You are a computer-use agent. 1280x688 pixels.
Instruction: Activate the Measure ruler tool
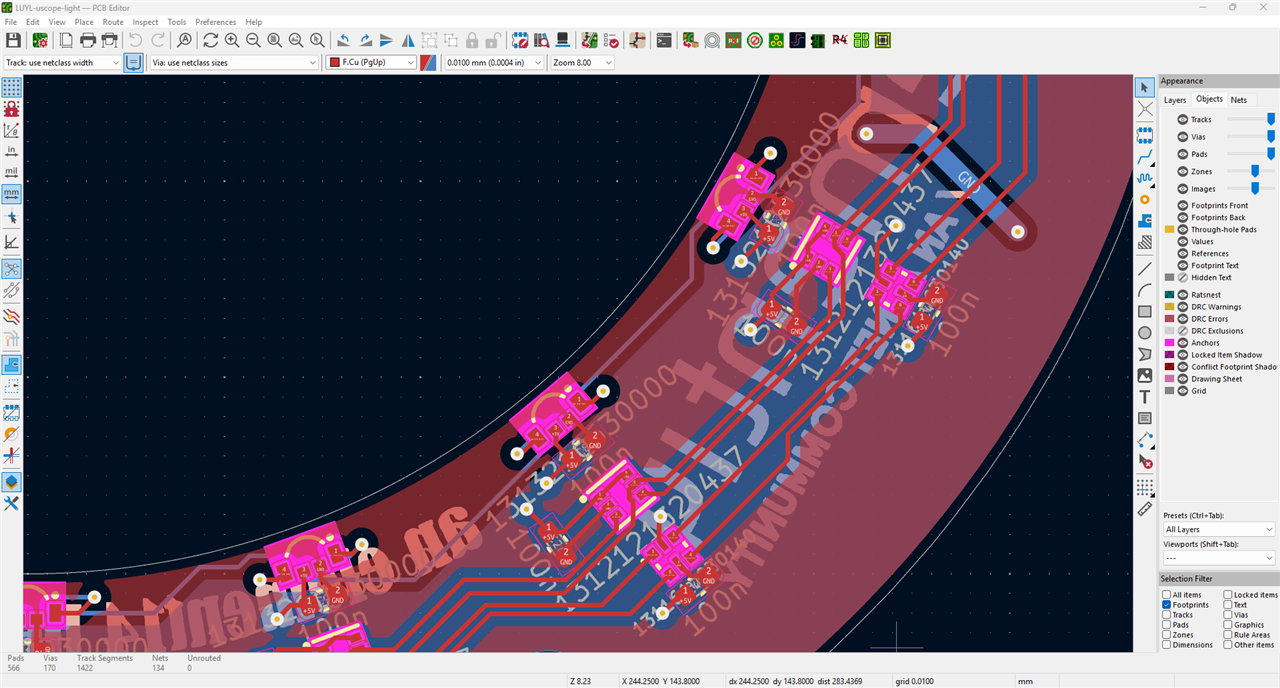pos(1145,509)
